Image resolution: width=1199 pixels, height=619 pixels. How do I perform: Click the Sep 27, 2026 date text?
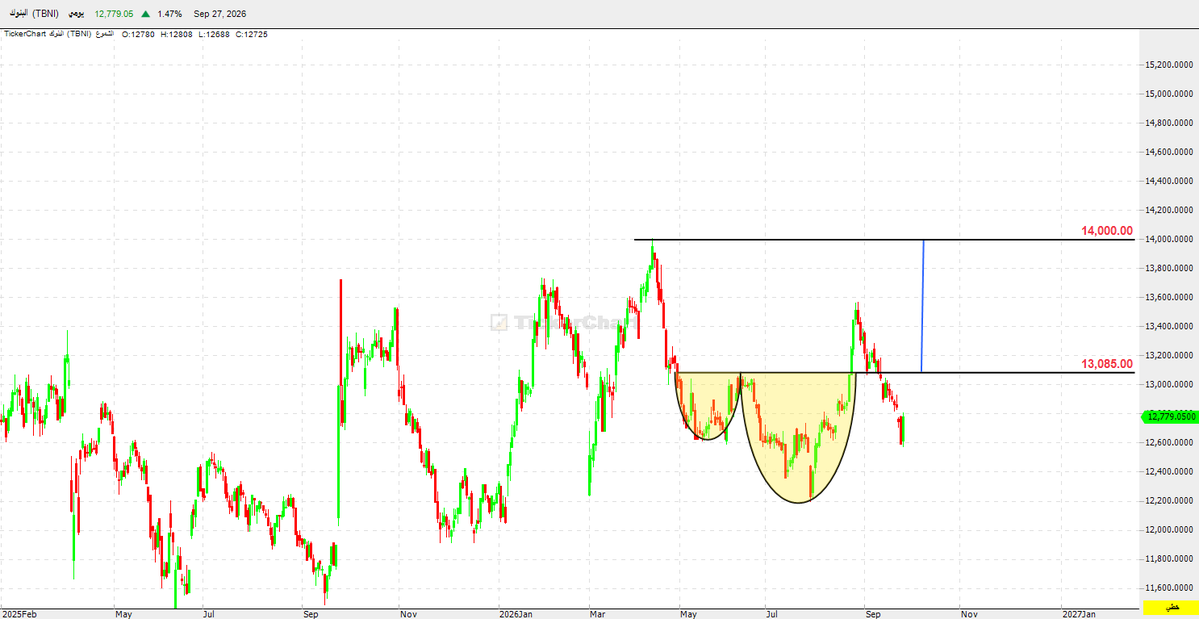pyautogui.click(x=219, y=14)
